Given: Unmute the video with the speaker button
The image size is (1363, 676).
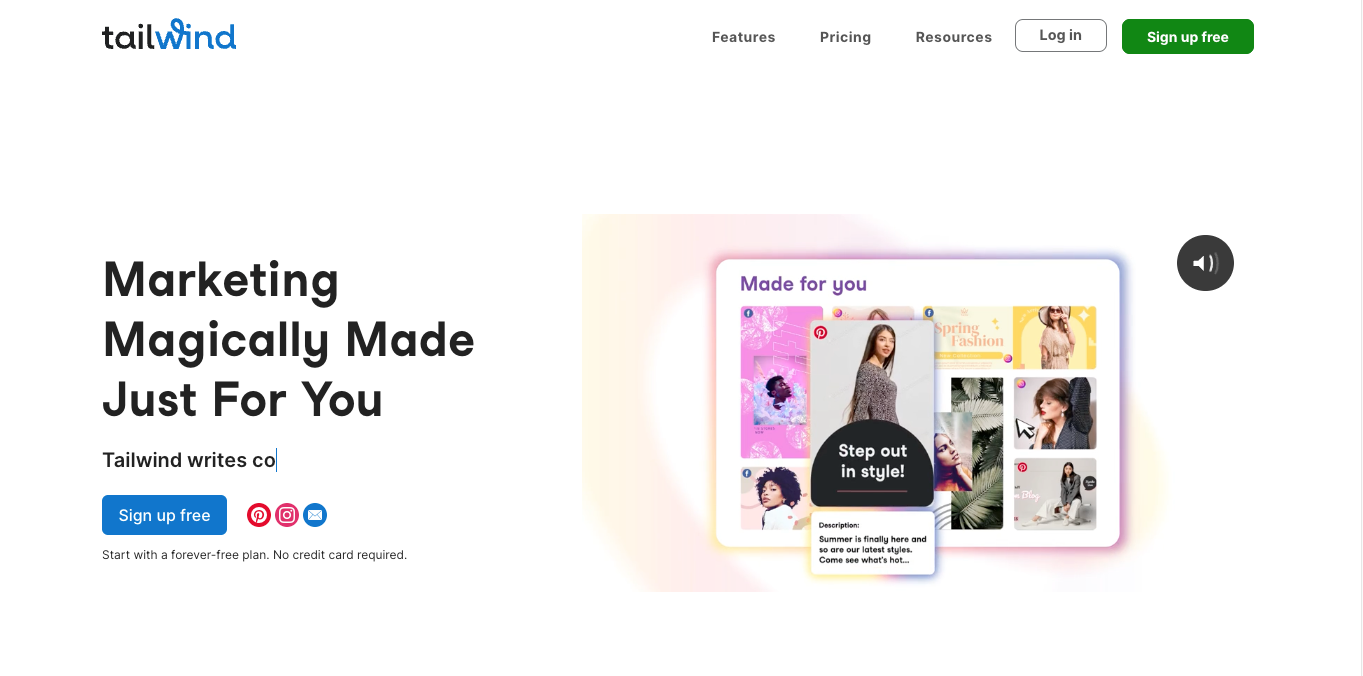Looking at the screenshot, I should pos(1205,263).
